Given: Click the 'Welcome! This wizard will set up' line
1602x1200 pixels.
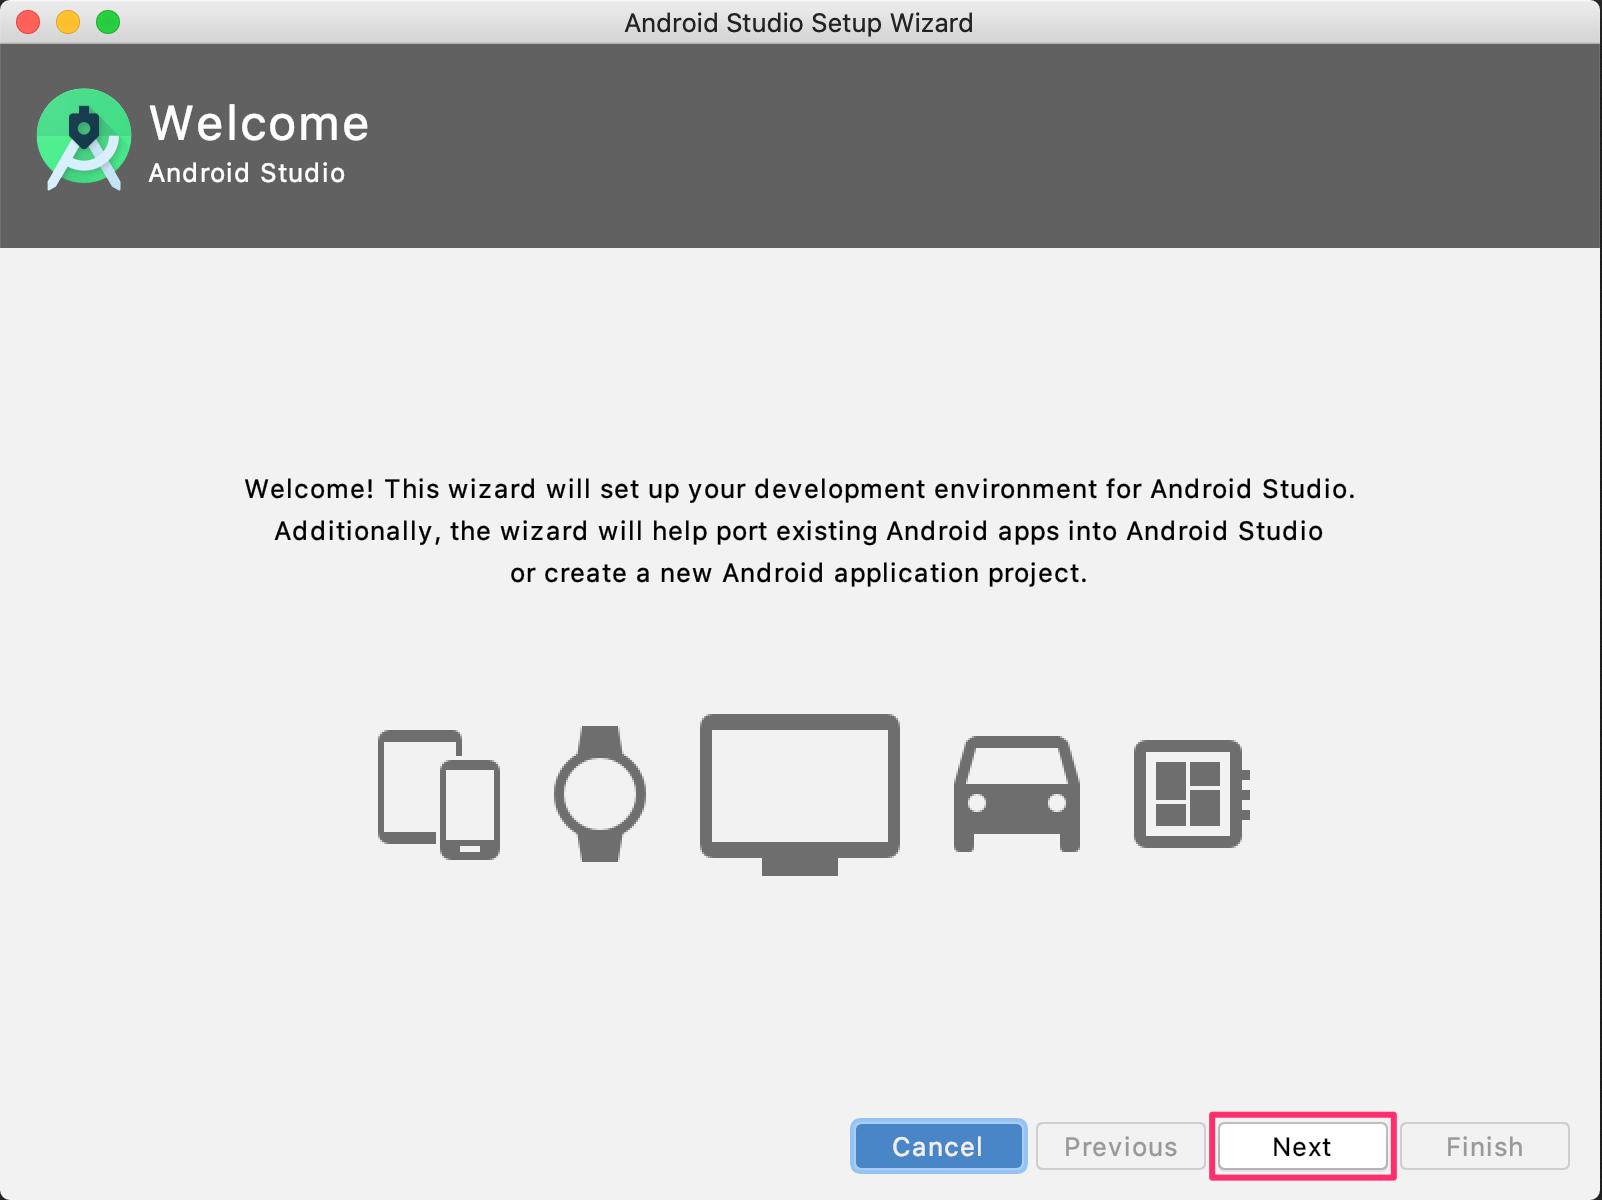Looking at the screenshot, I should coord(800,489).
